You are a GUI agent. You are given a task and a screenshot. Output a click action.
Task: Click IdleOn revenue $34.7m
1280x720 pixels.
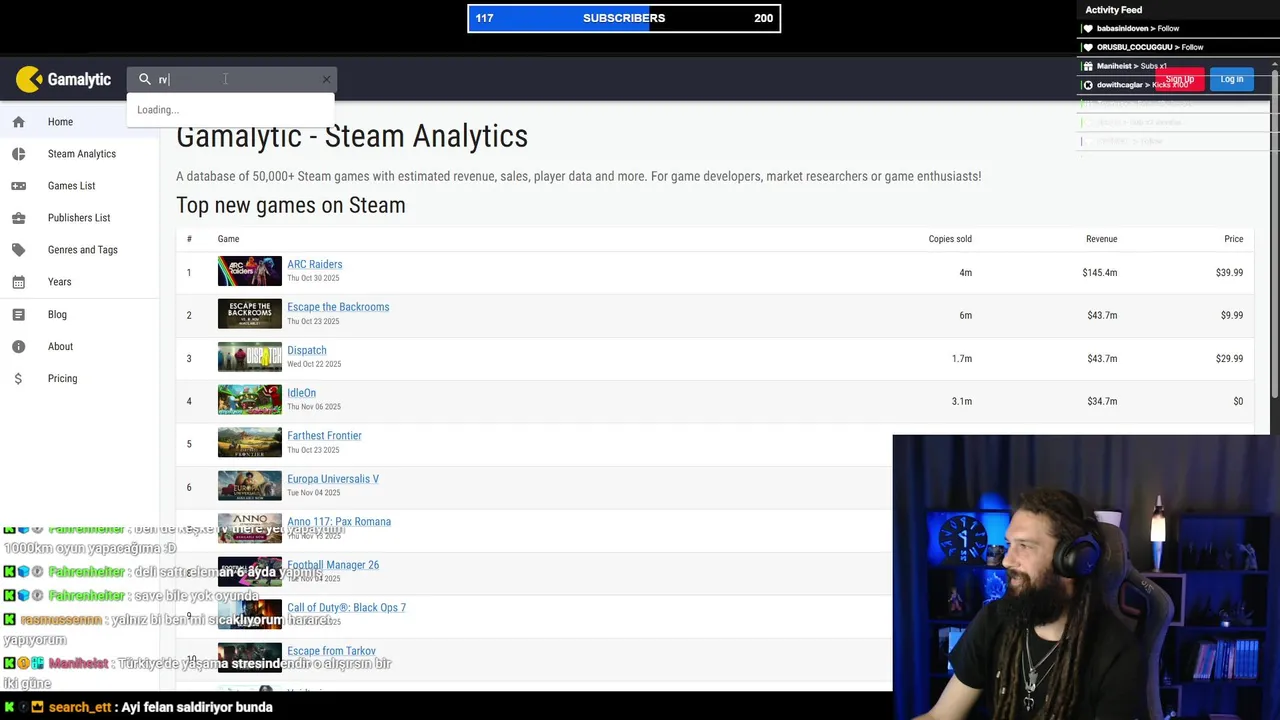point(1102,402)
